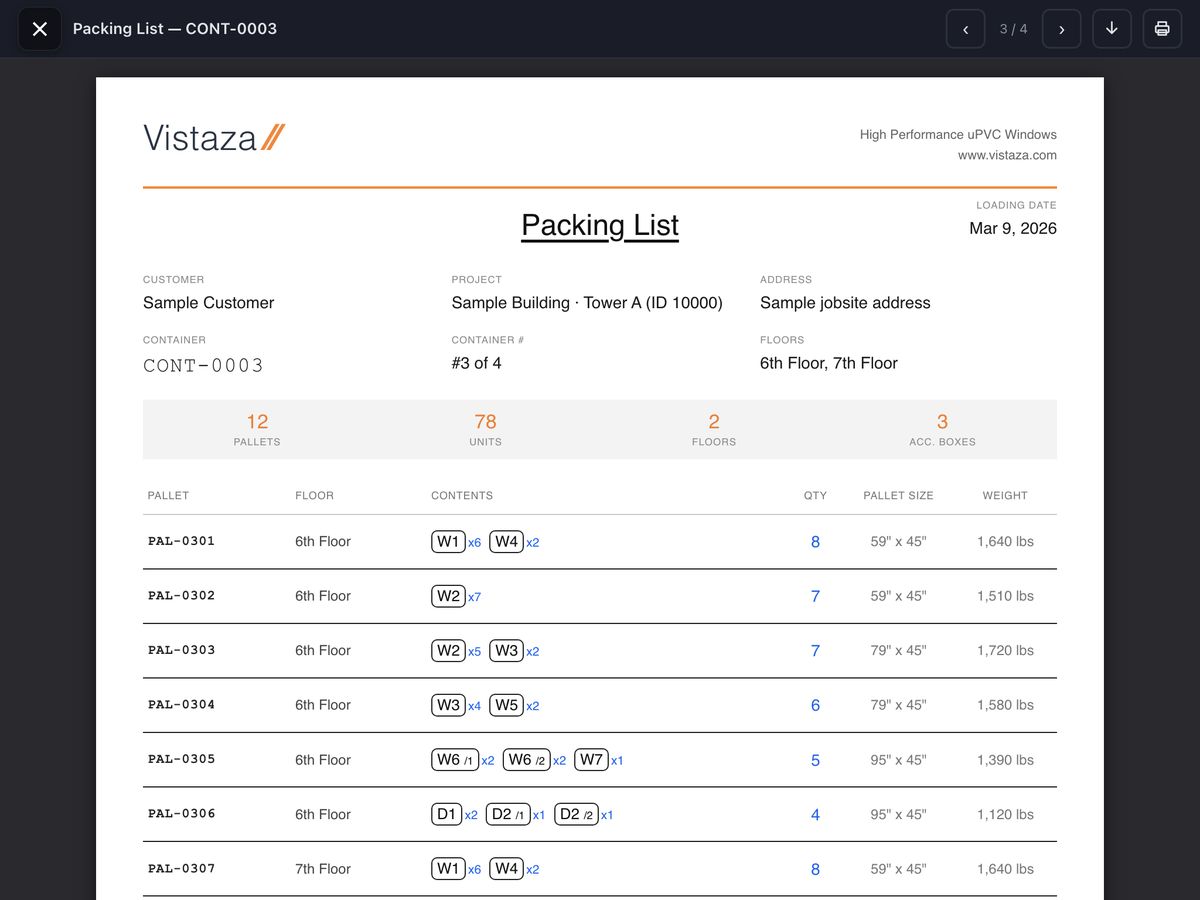Download the packing list
The width and height of the screenshot is (1200, 900).
1112,29
